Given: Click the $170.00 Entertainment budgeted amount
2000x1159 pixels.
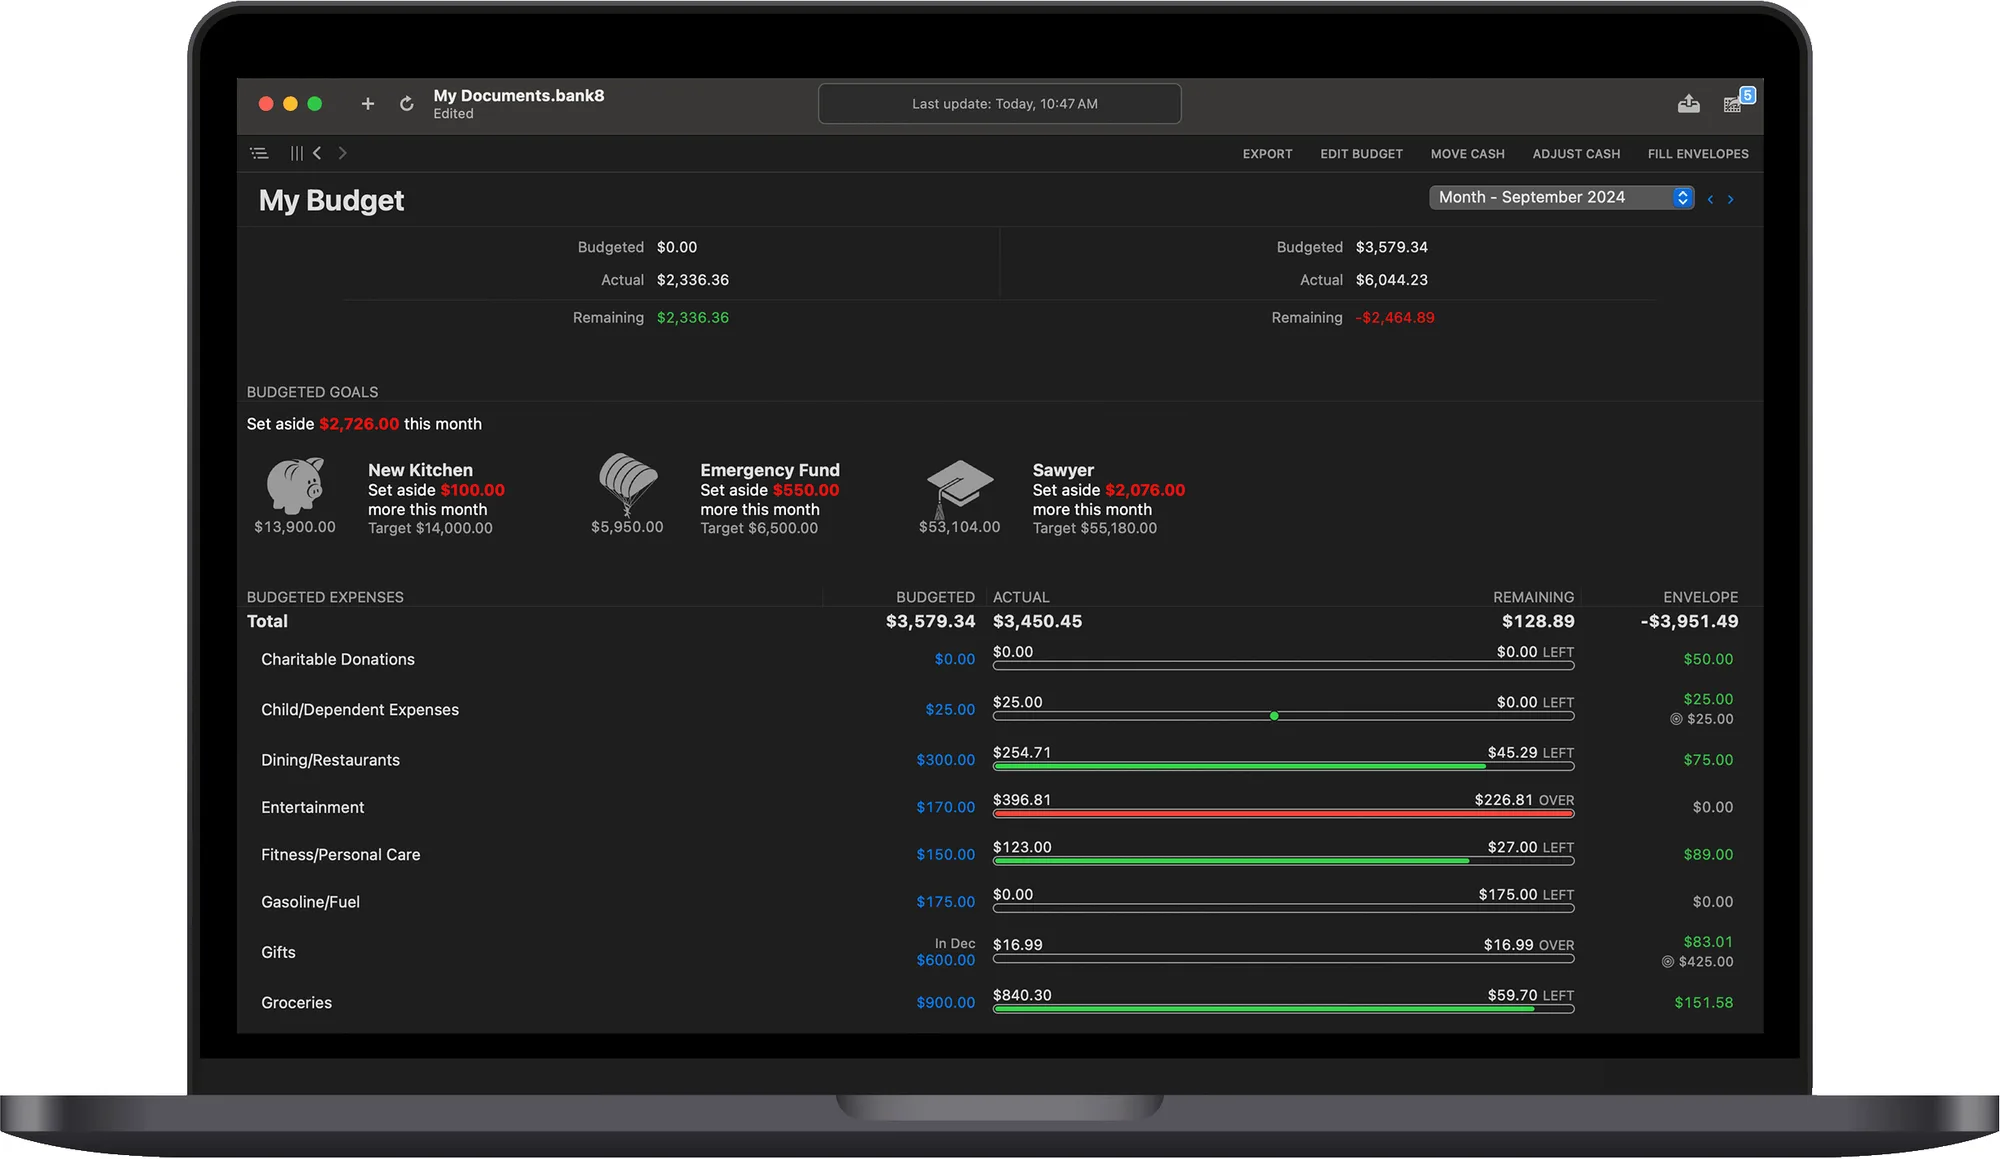Looking at the screenshot, I should pyautogui.click(x=945, y=807).
